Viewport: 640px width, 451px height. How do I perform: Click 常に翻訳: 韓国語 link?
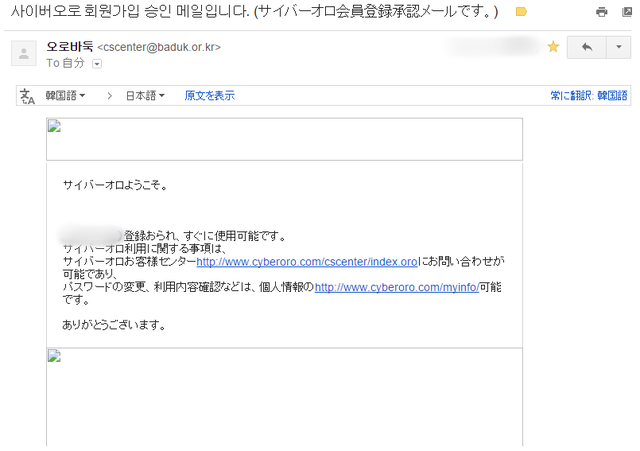point(589,96)
